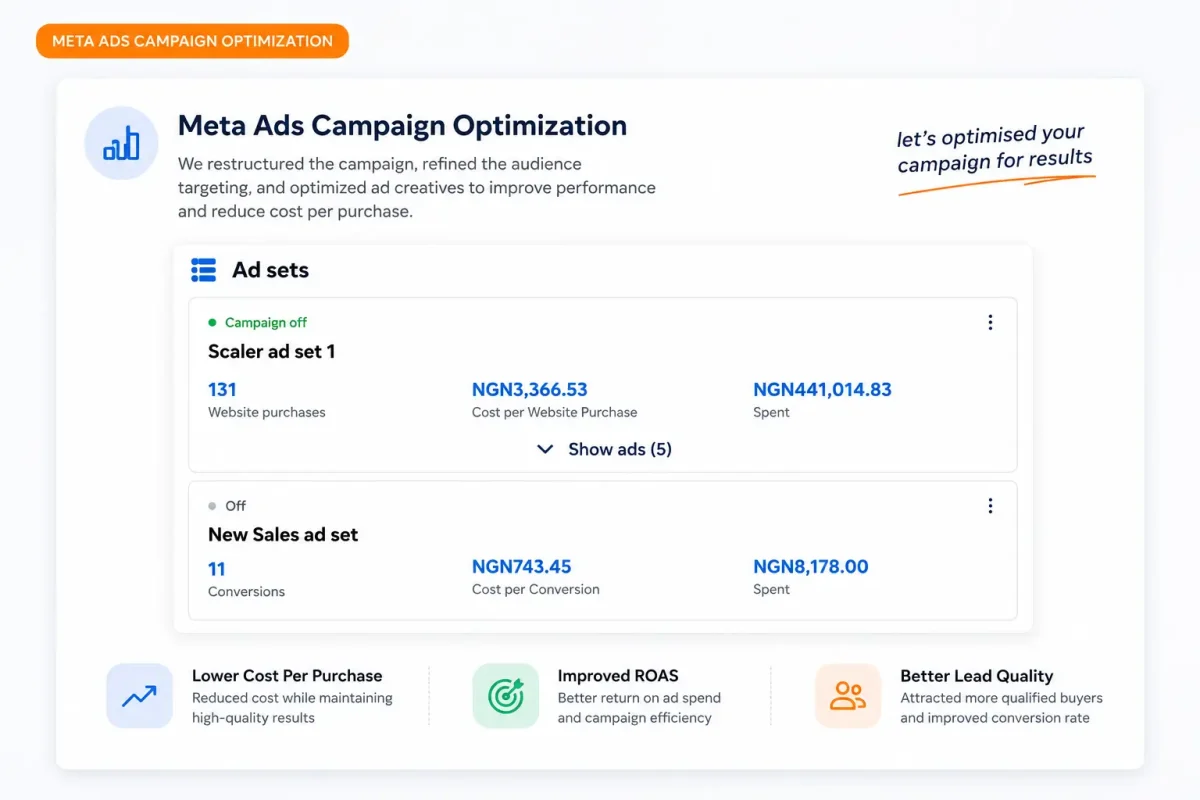This screenshot has width=1200, height=800.
Task: Click the Ad sets list icon
Action: click(204, 270)
